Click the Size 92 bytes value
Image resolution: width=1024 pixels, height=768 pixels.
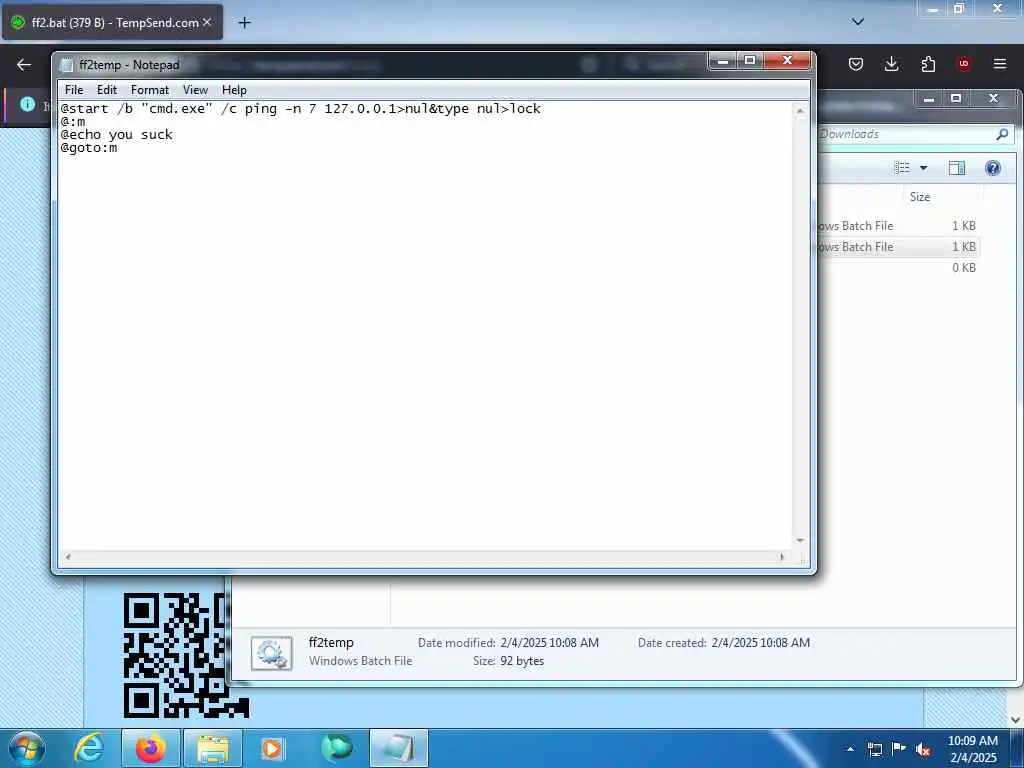522,661
